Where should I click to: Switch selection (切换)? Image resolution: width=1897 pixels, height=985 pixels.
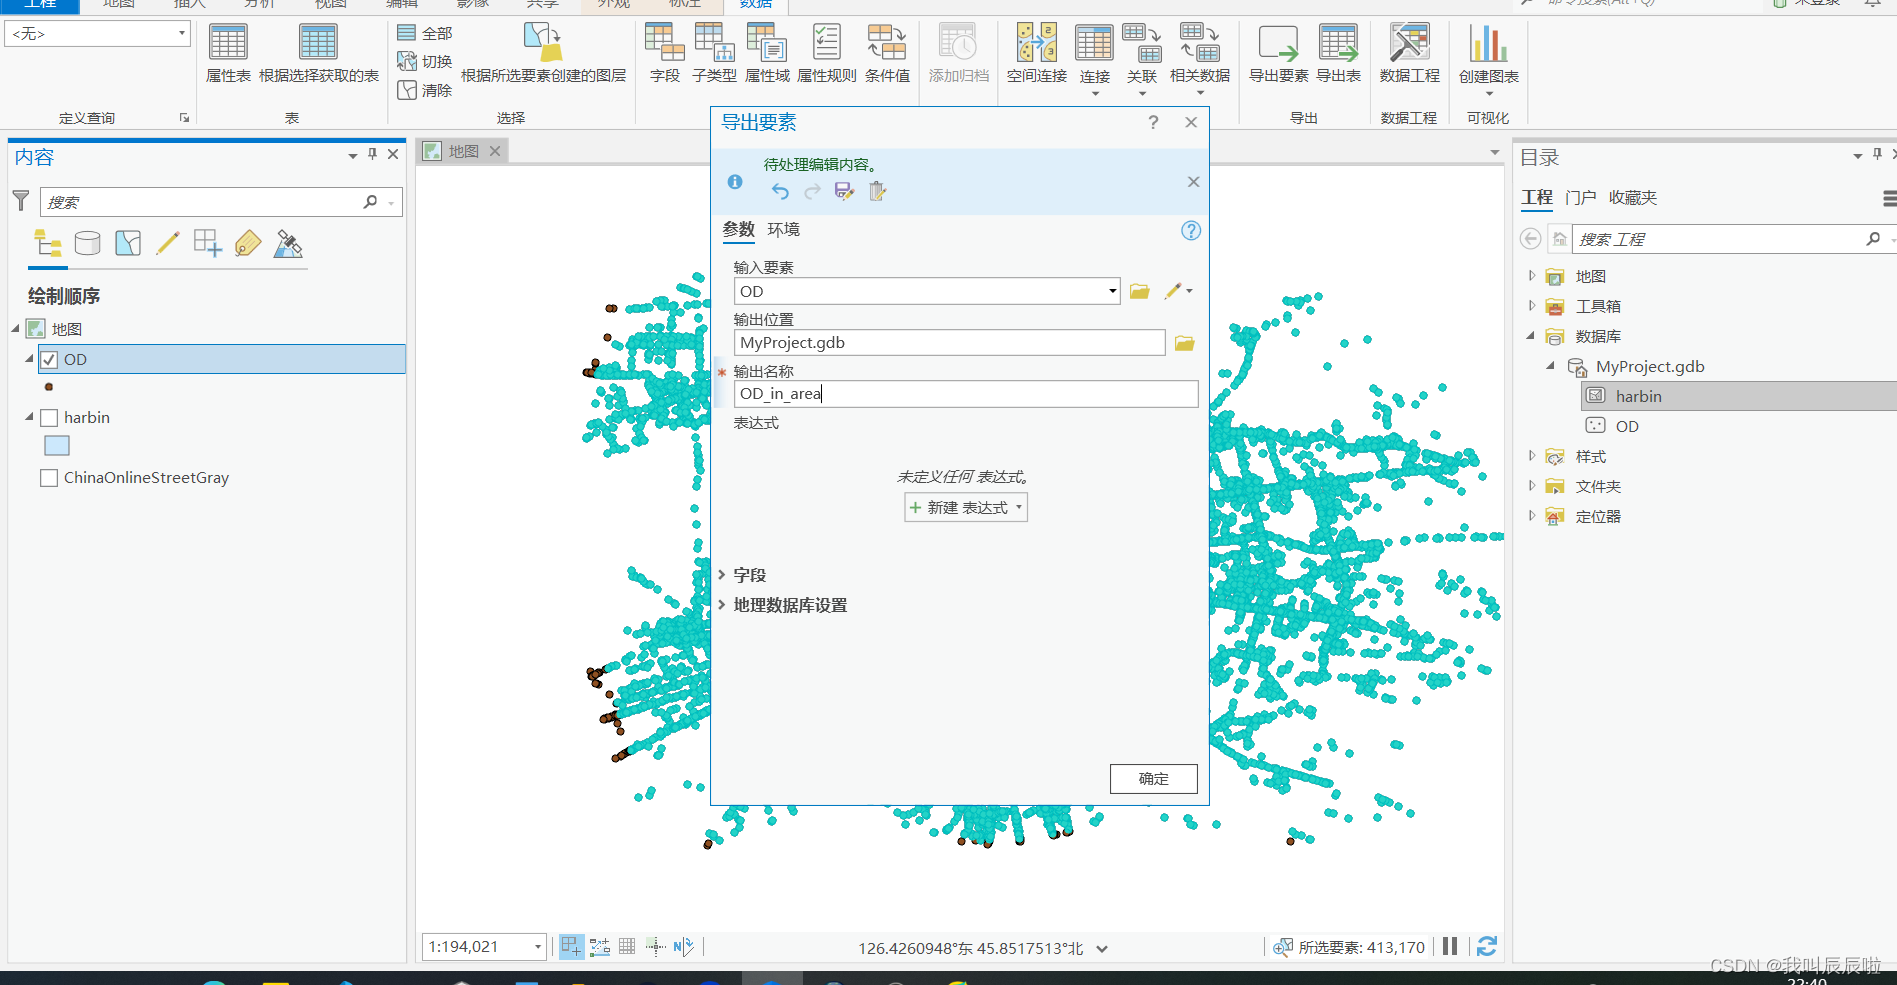click(425, 61)
